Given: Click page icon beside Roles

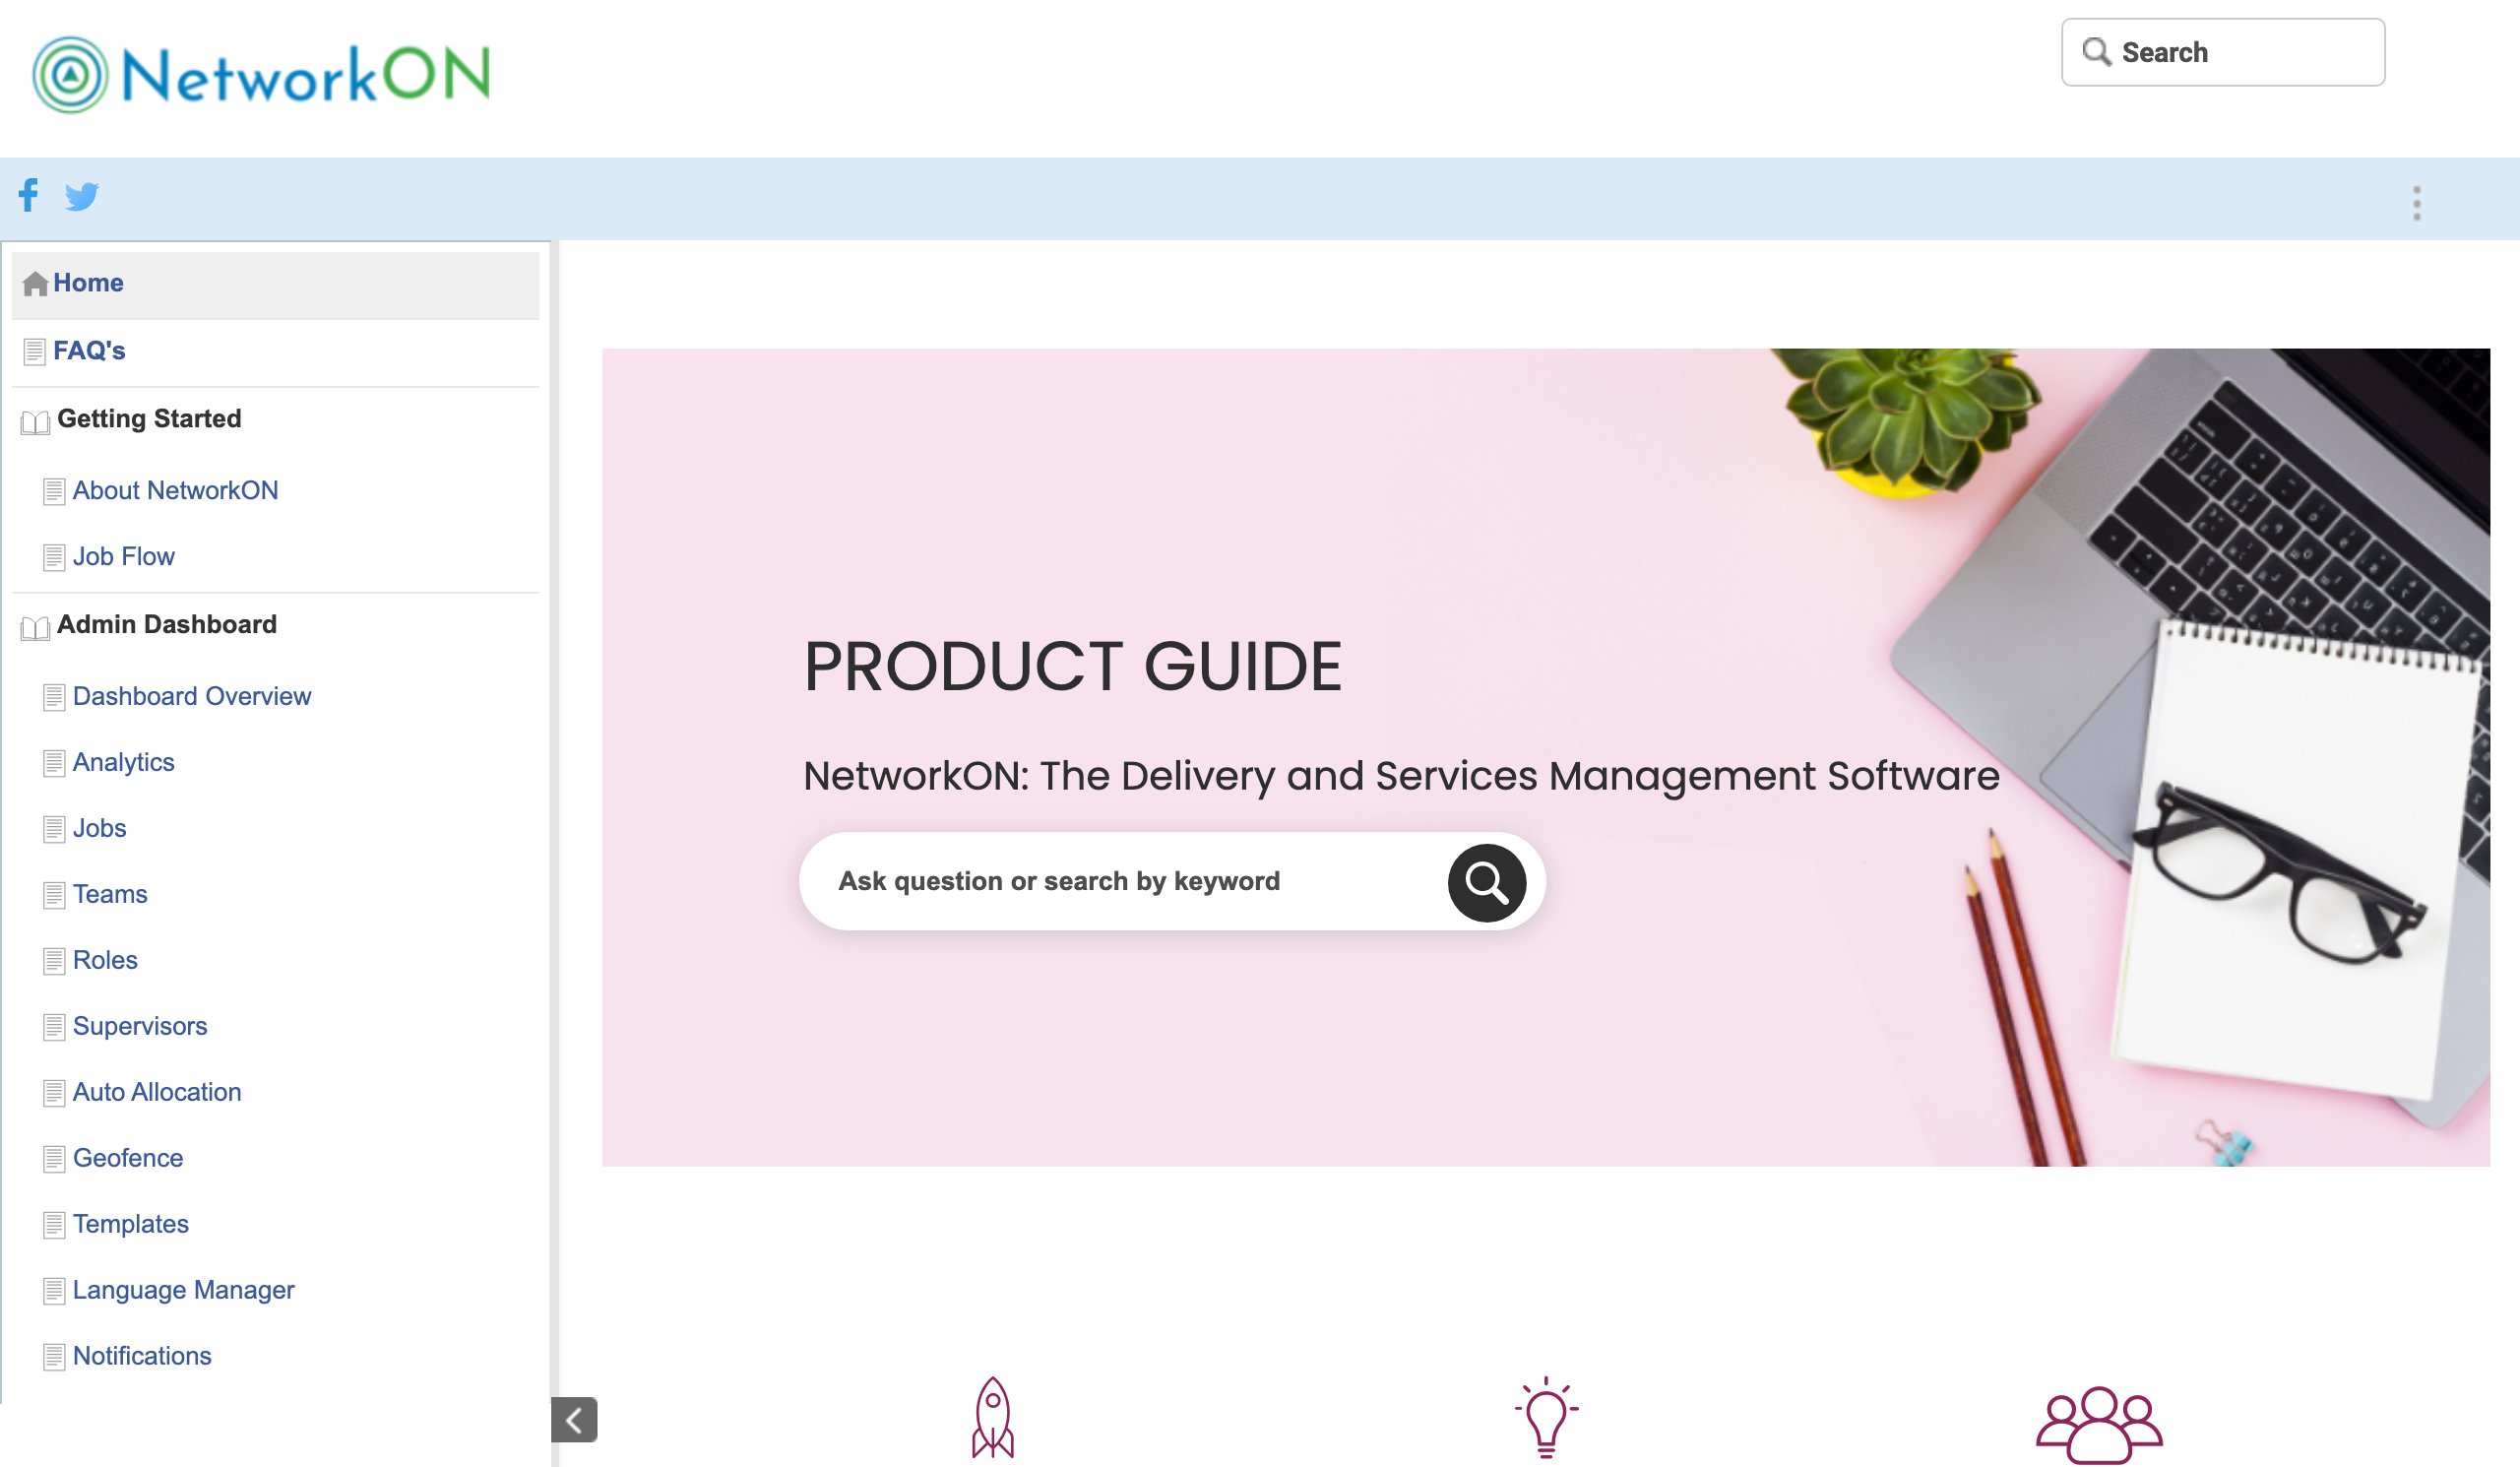Looking at the screenshot, I should pyautogui.click(x=54, y=962).
